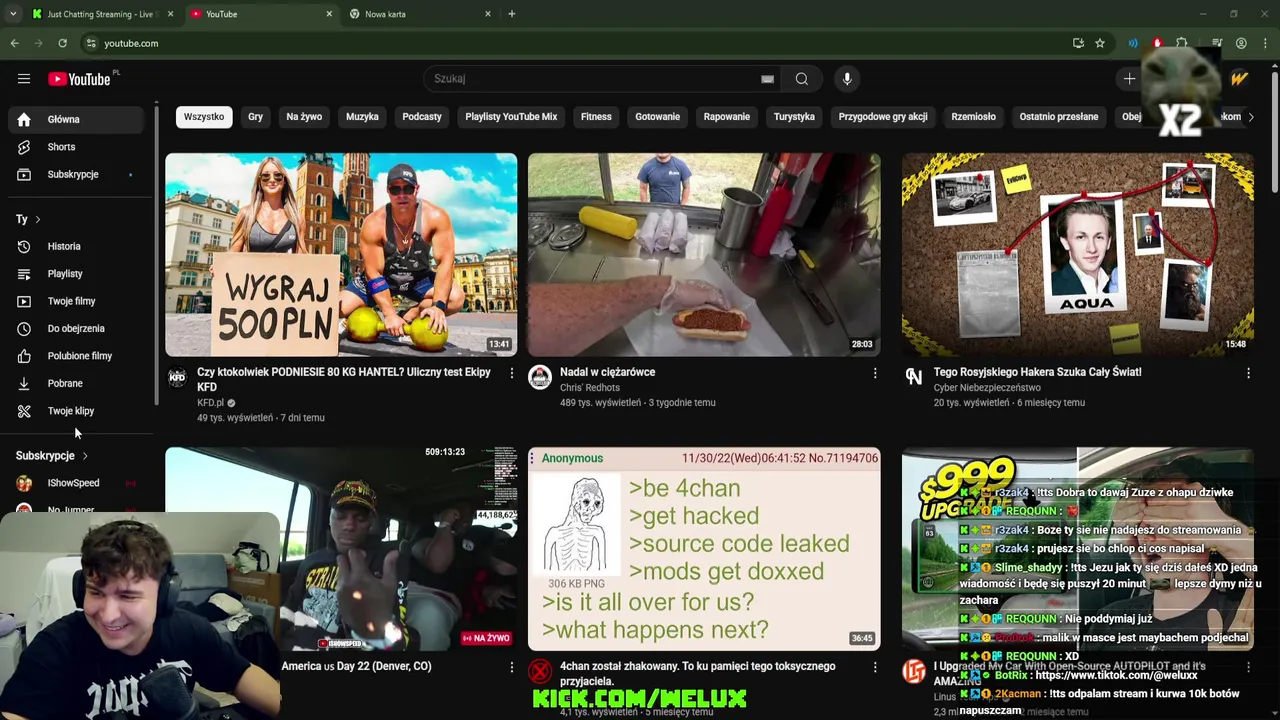Image resolution: width=1280 pixels, height=720 pixels.
Task: Select the Fitness filter chip
Action: tap(596, 117)
